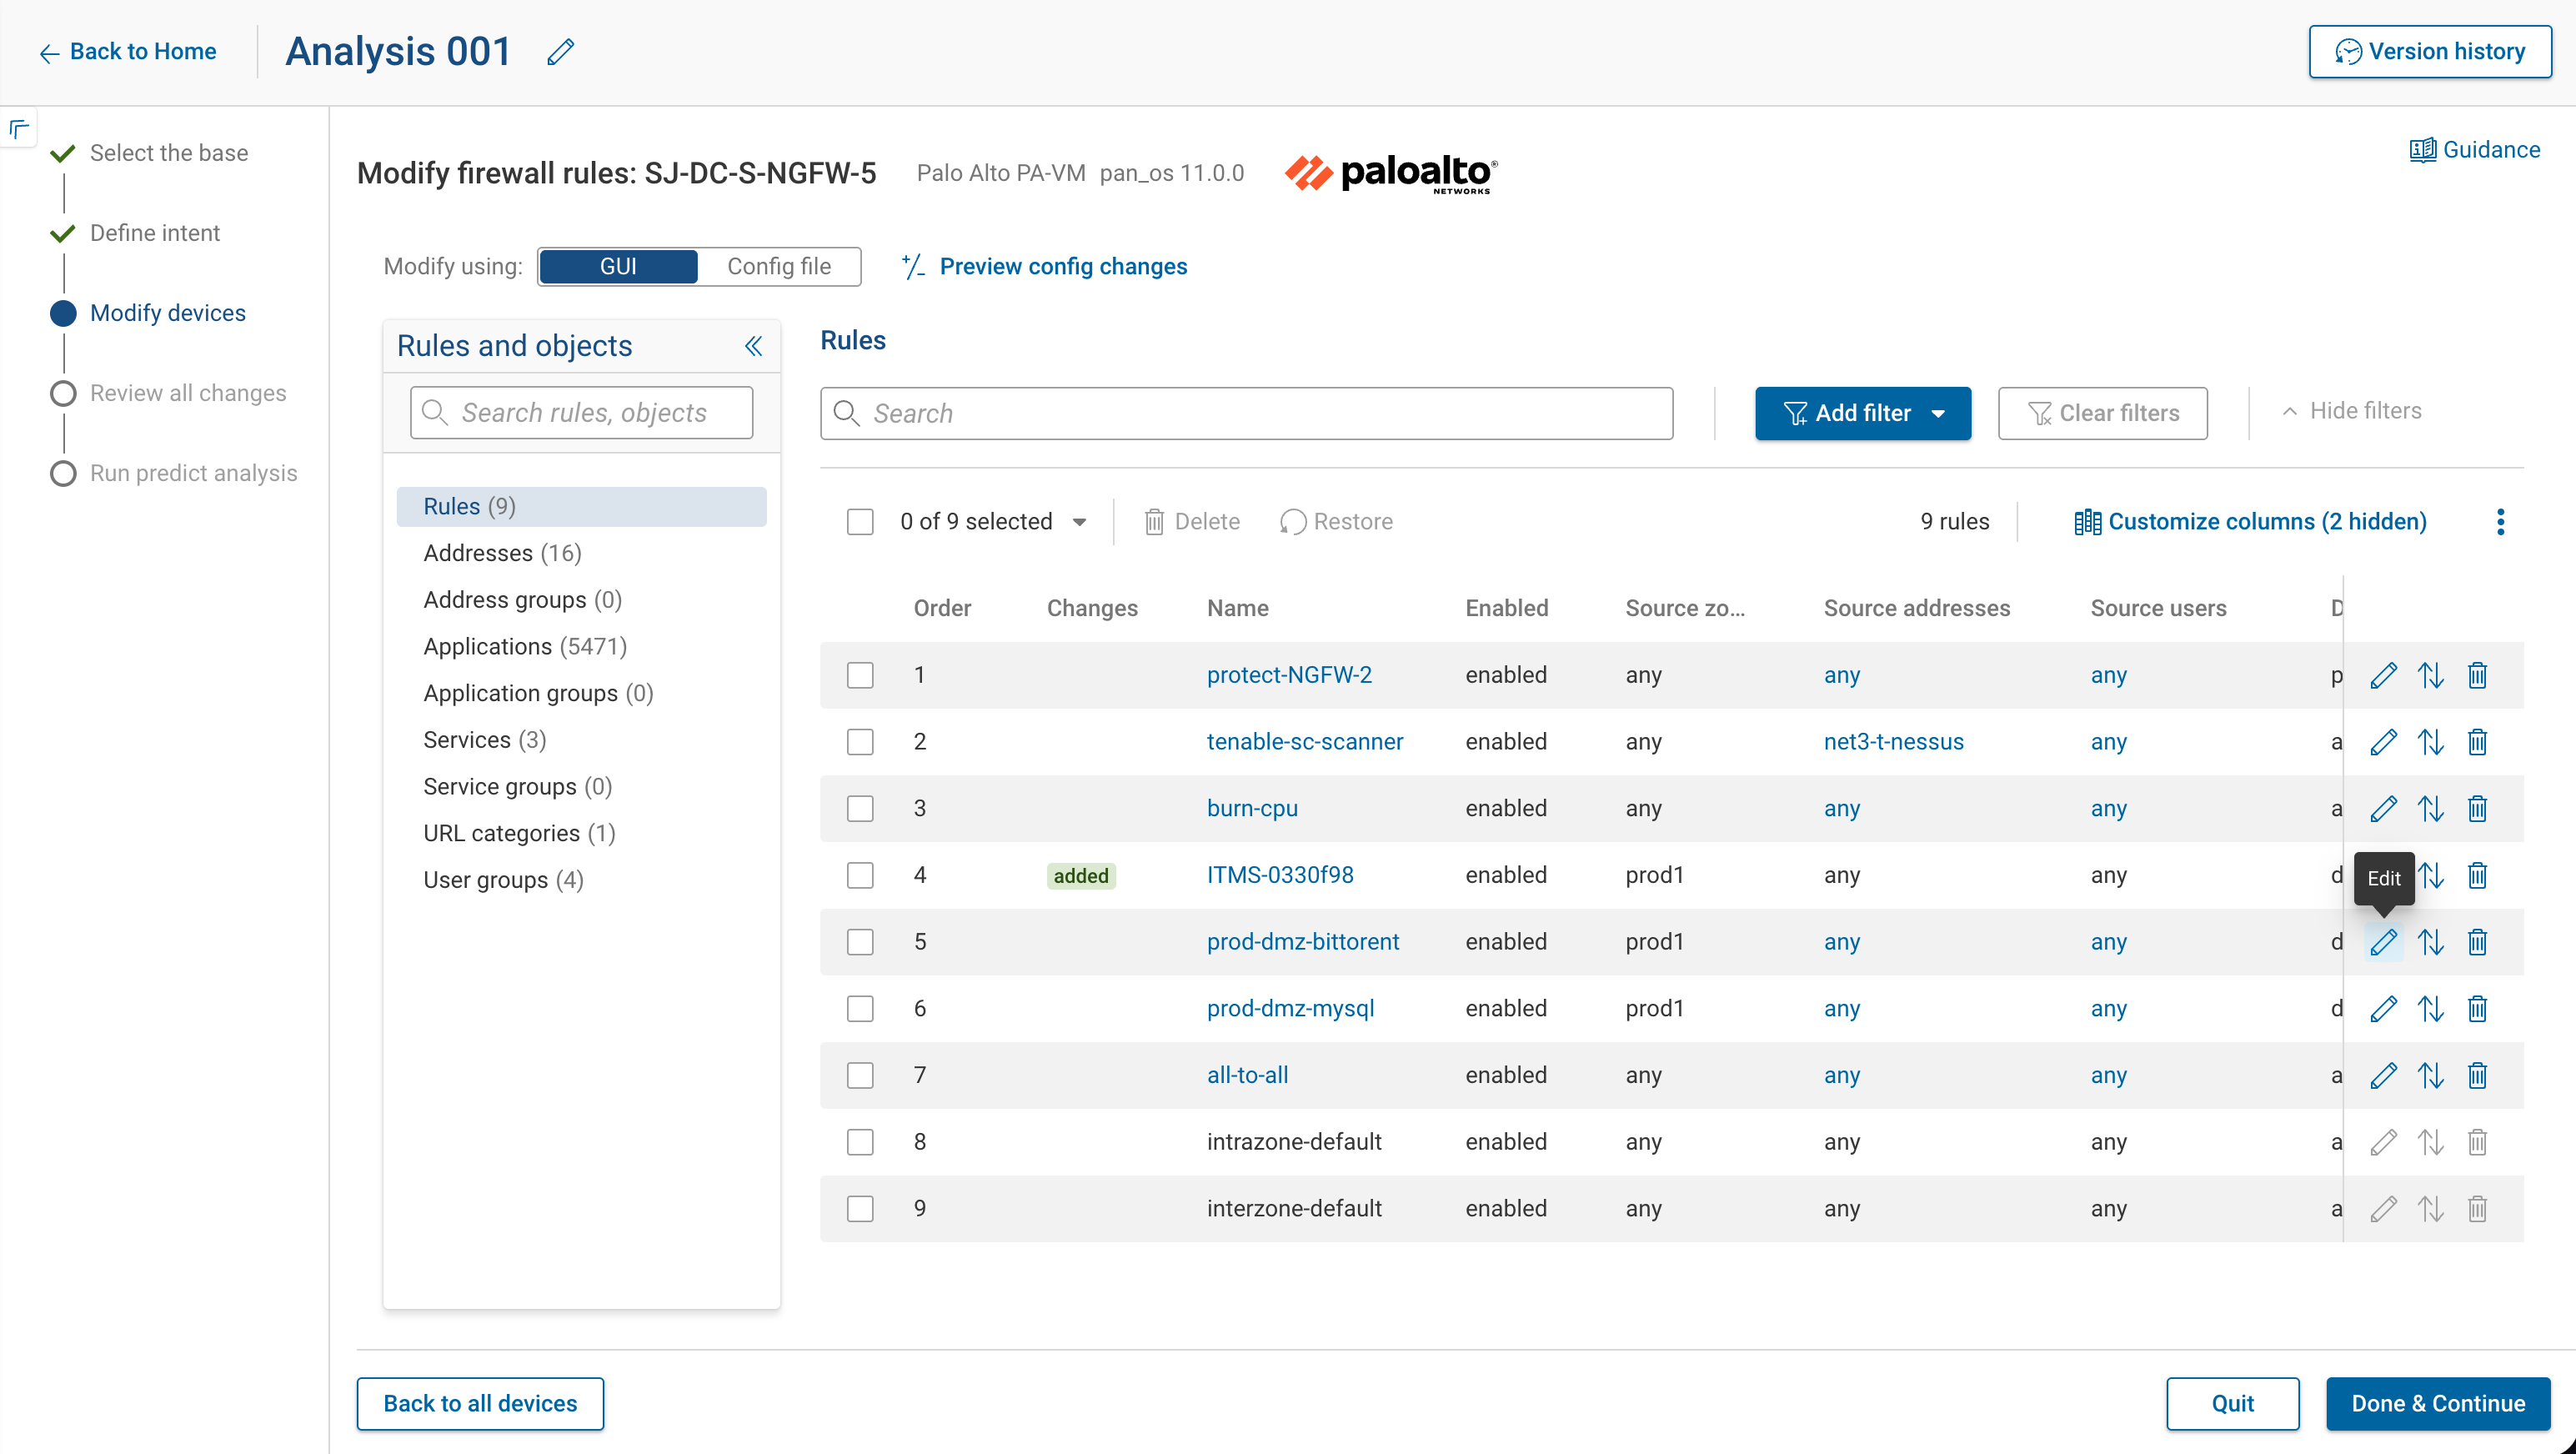Screen dimensions: 2576x1454
Task: Delete rule protect-NGFW-2
Action: [2477, 675]
